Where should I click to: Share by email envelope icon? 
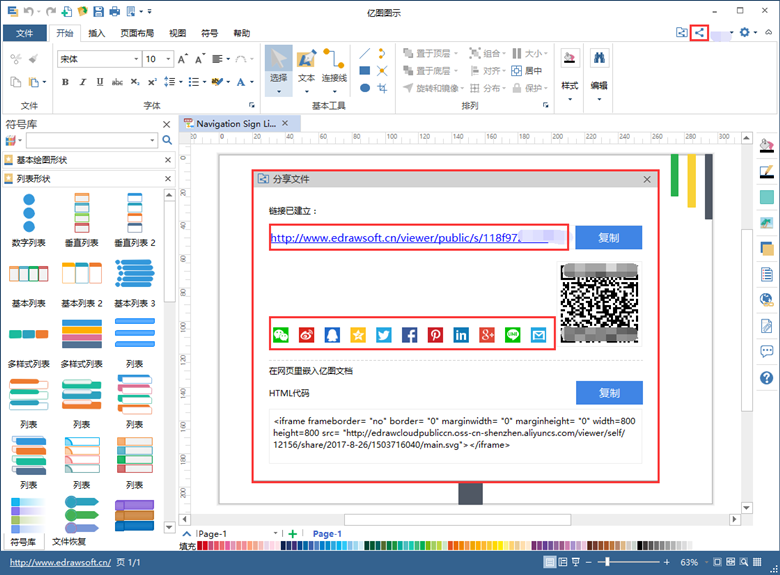coord(538,335)
